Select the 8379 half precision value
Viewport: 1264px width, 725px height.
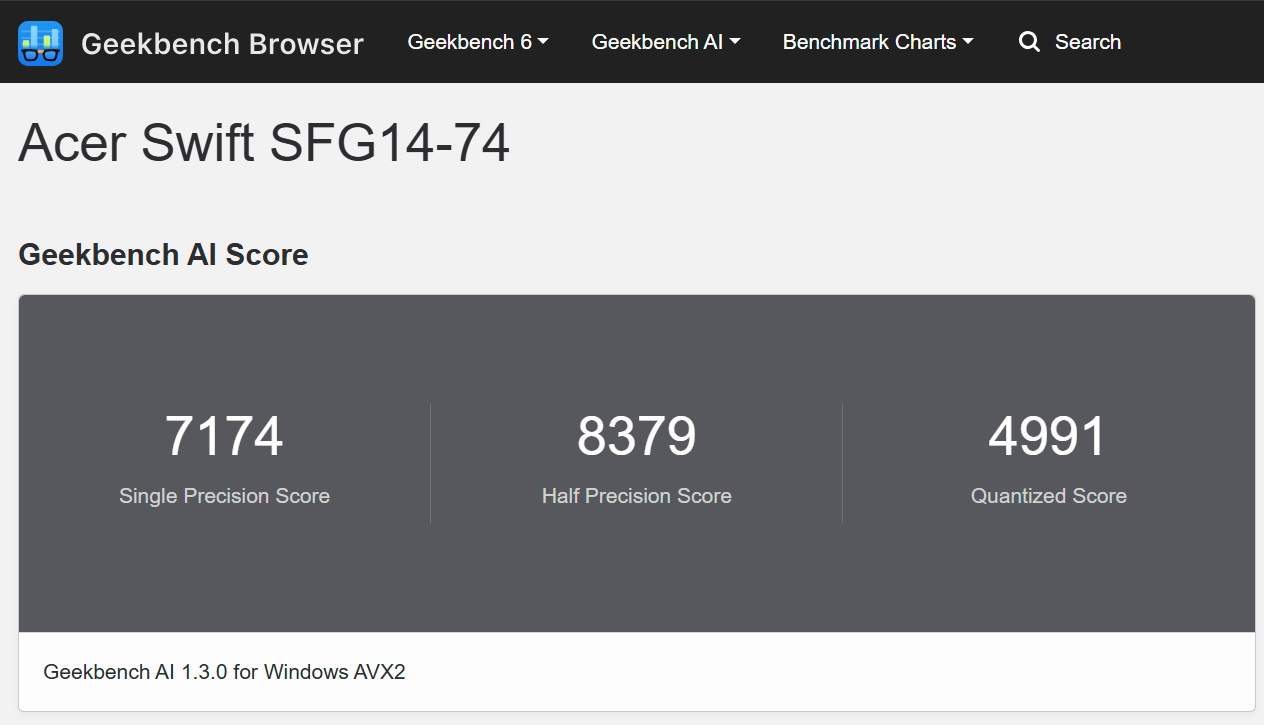tap(637, 436)
